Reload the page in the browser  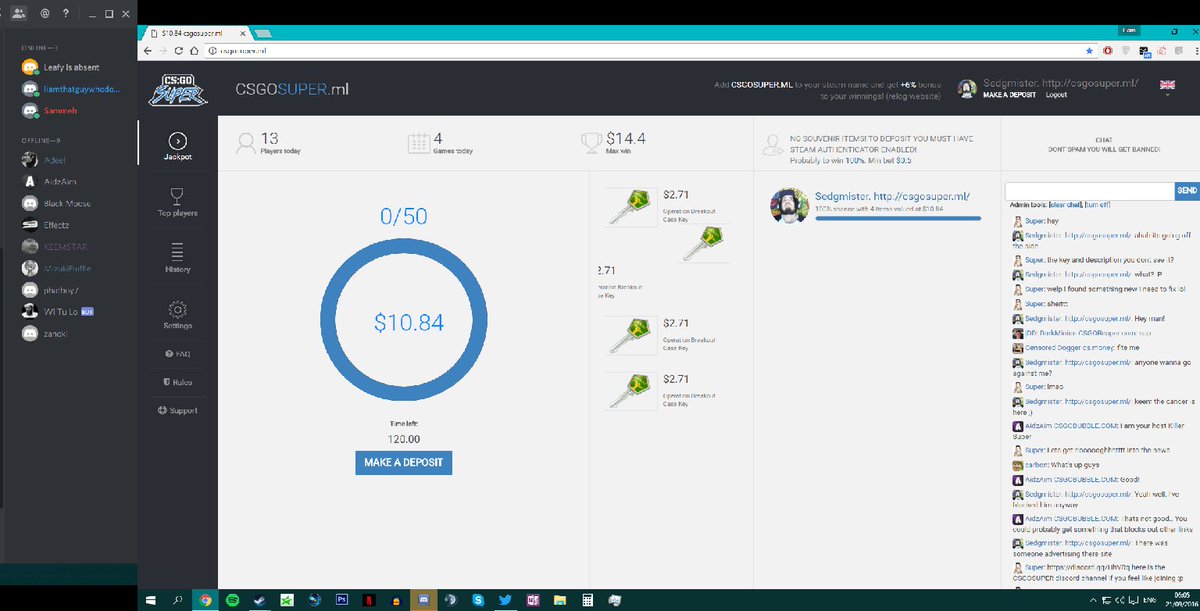(x=180, y=49)
